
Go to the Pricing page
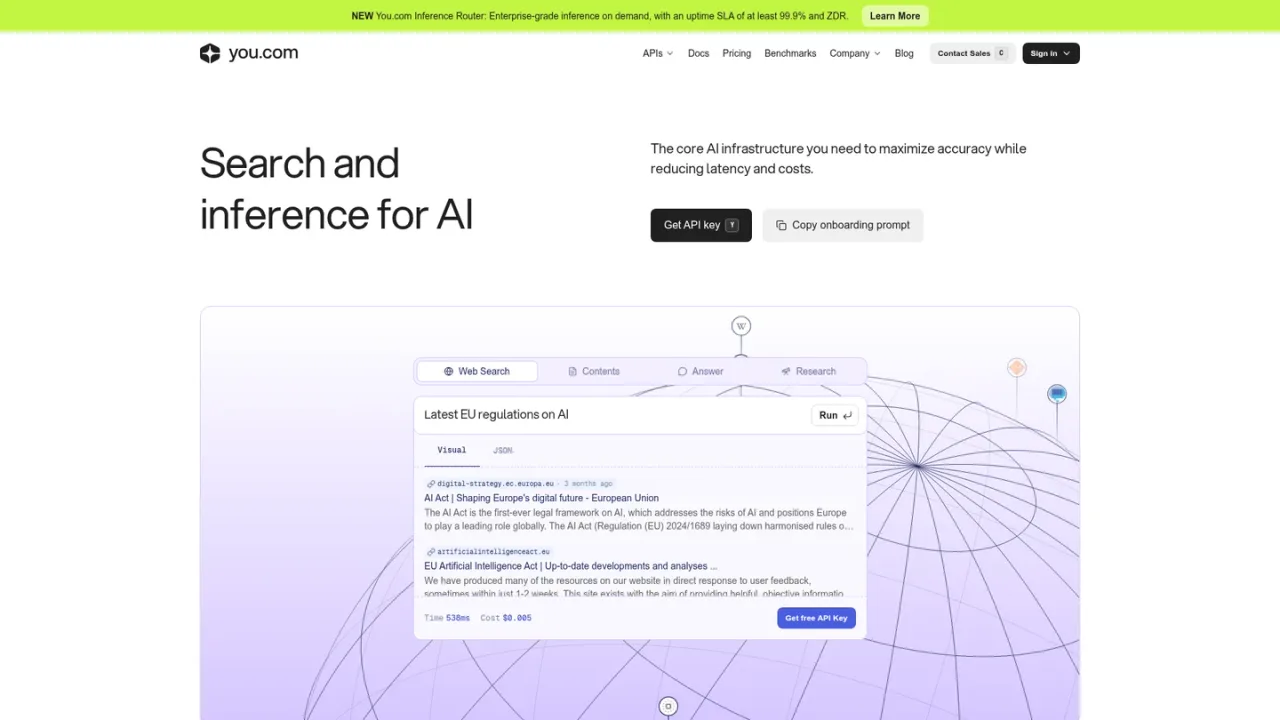[737, 53]
